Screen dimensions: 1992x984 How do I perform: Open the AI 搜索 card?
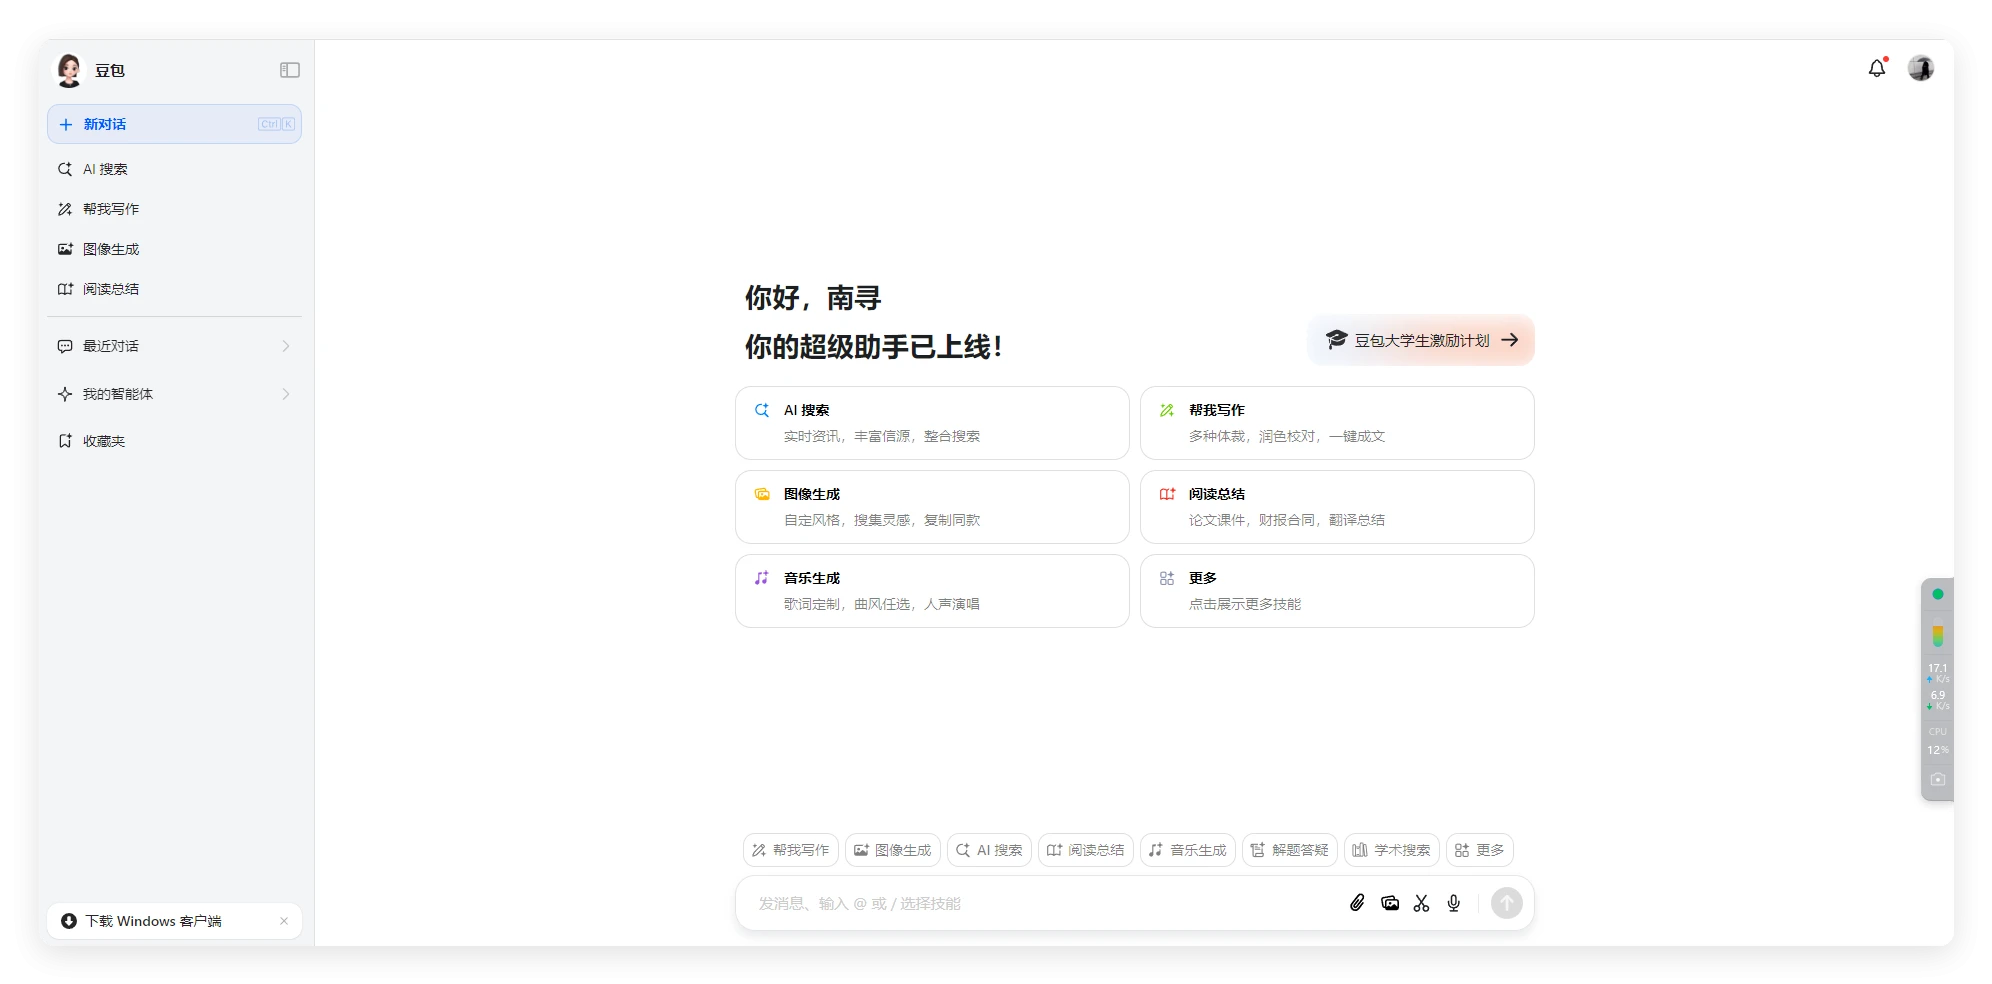[x=932, y=423]
